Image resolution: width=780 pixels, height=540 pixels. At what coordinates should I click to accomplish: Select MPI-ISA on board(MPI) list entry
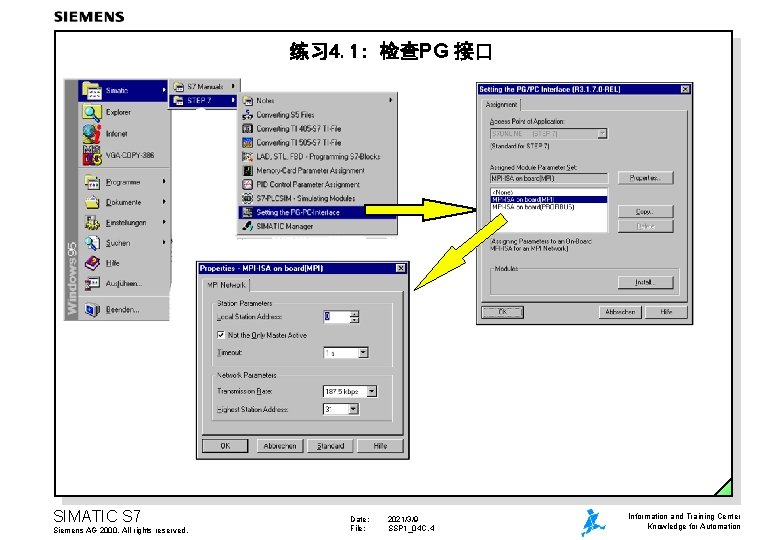coord(549,199)
